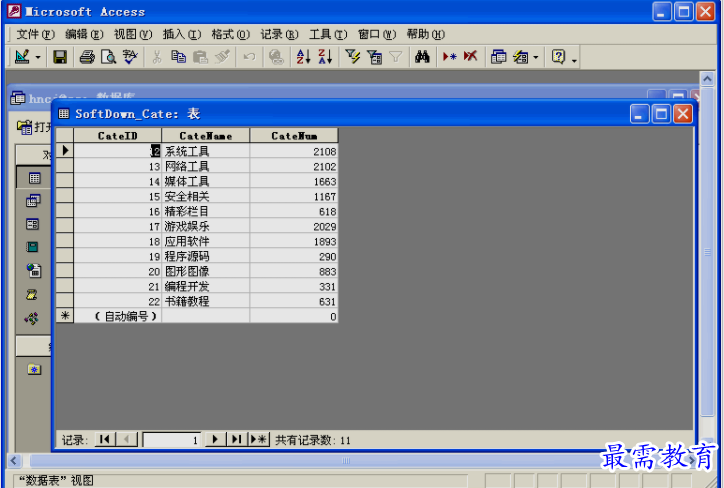This screenshot has height=488, width=724.
Task: Open the 文件(F) menu
Action: 36,34
